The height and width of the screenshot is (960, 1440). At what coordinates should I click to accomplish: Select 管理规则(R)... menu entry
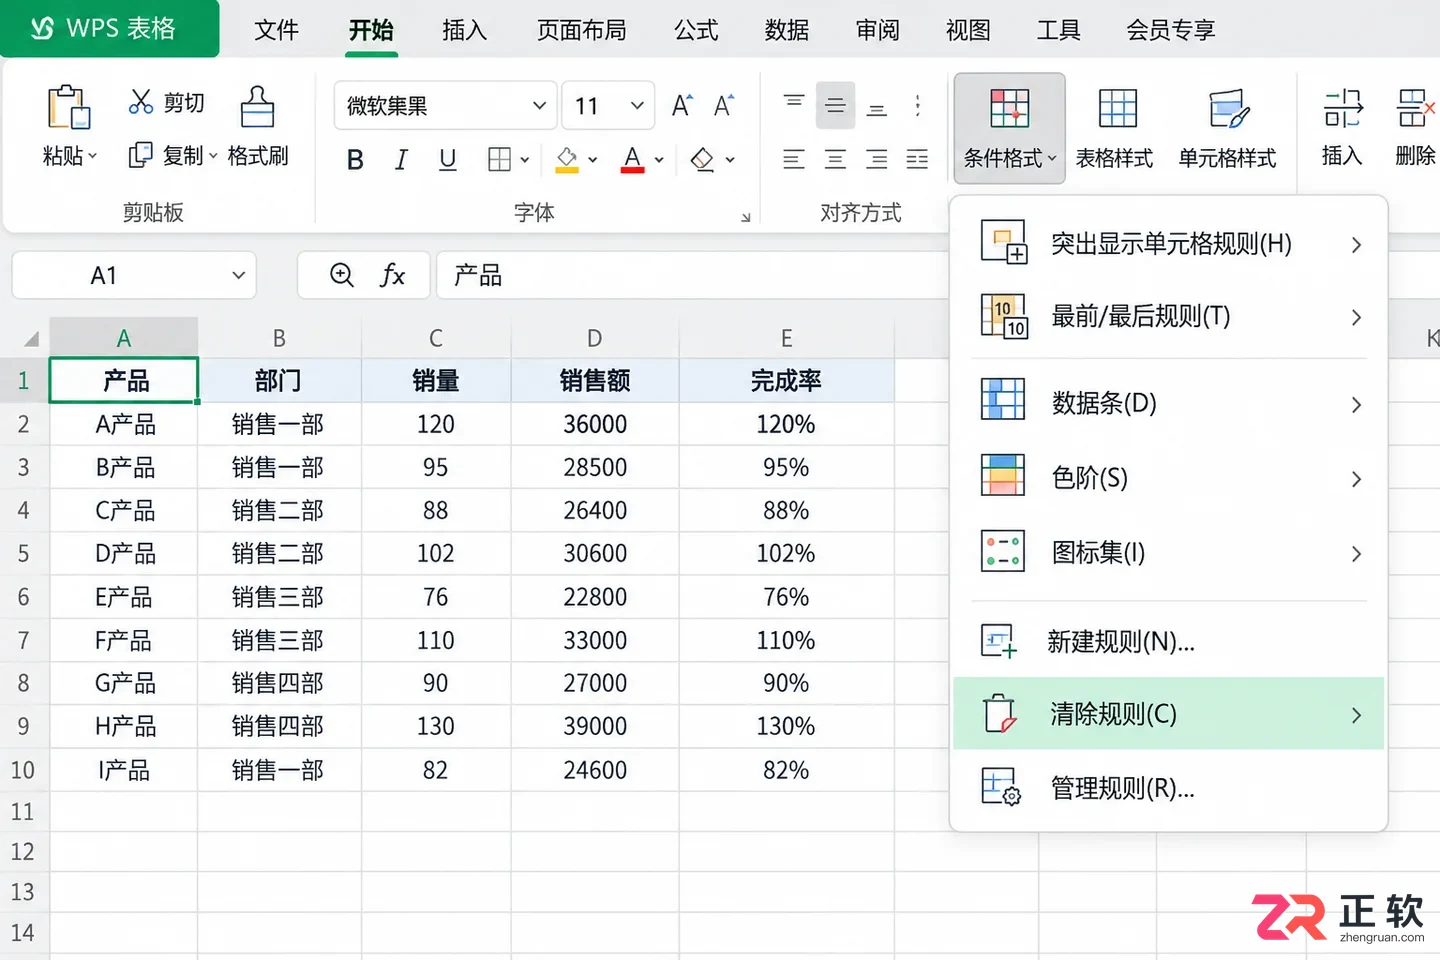[x=1168, y=788]
